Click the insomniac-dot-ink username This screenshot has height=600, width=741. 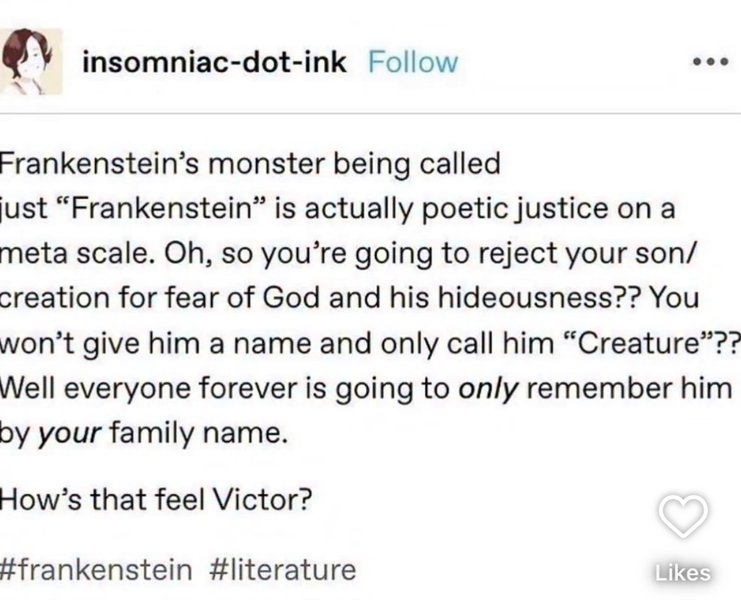pyautogui.click(x=214, y=62)
